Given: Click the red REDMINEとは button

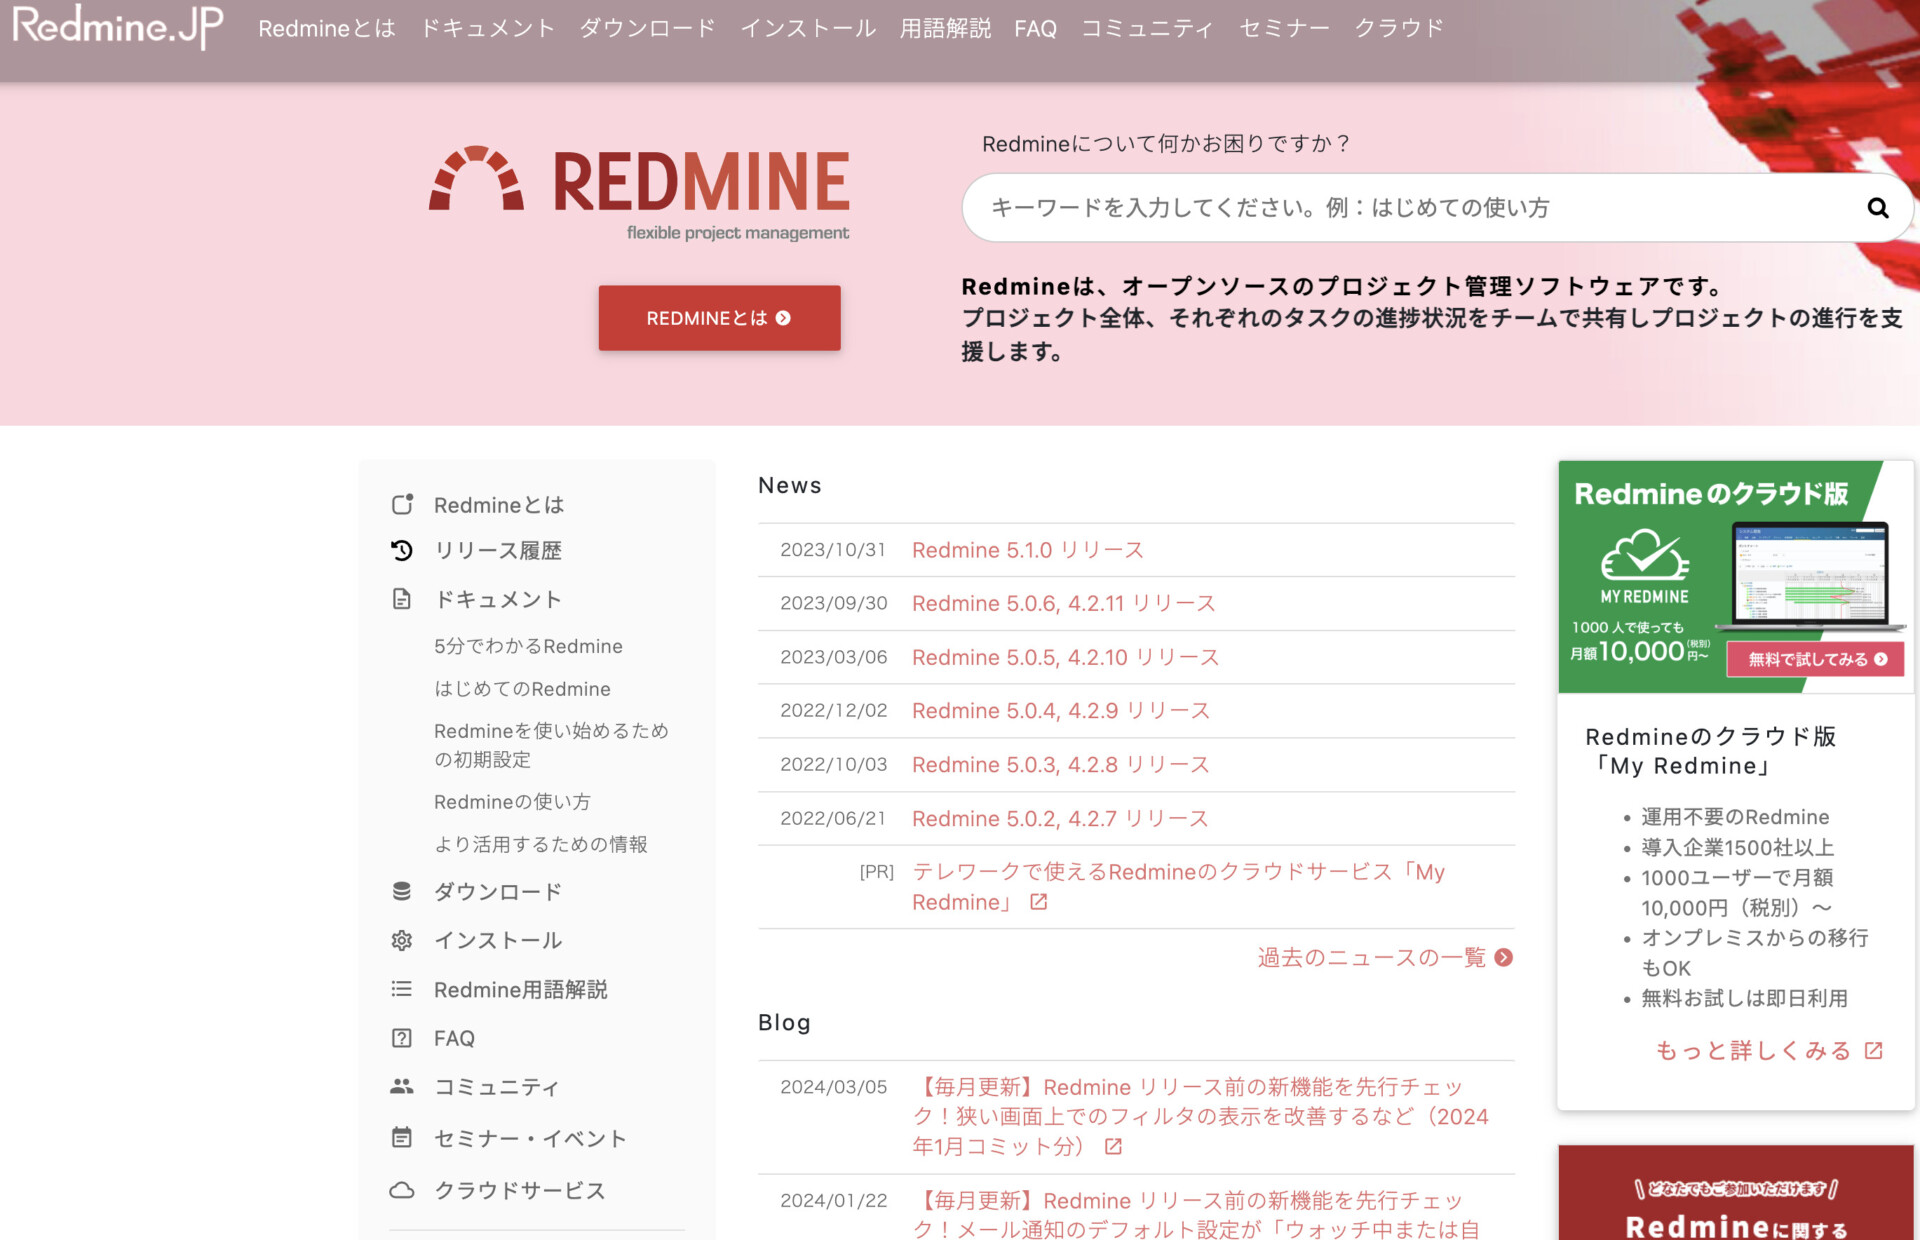Looking at the screenshot, I should tap(719, 318).
